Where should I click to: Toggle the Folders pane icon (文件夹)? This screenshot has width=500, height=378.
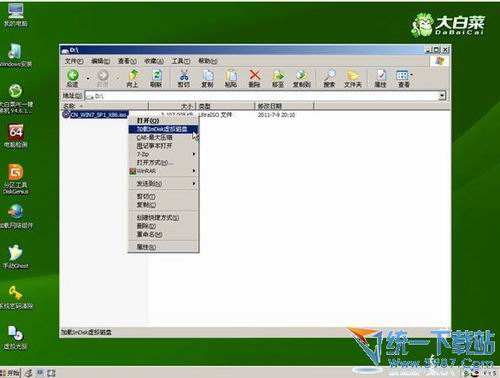353,78
